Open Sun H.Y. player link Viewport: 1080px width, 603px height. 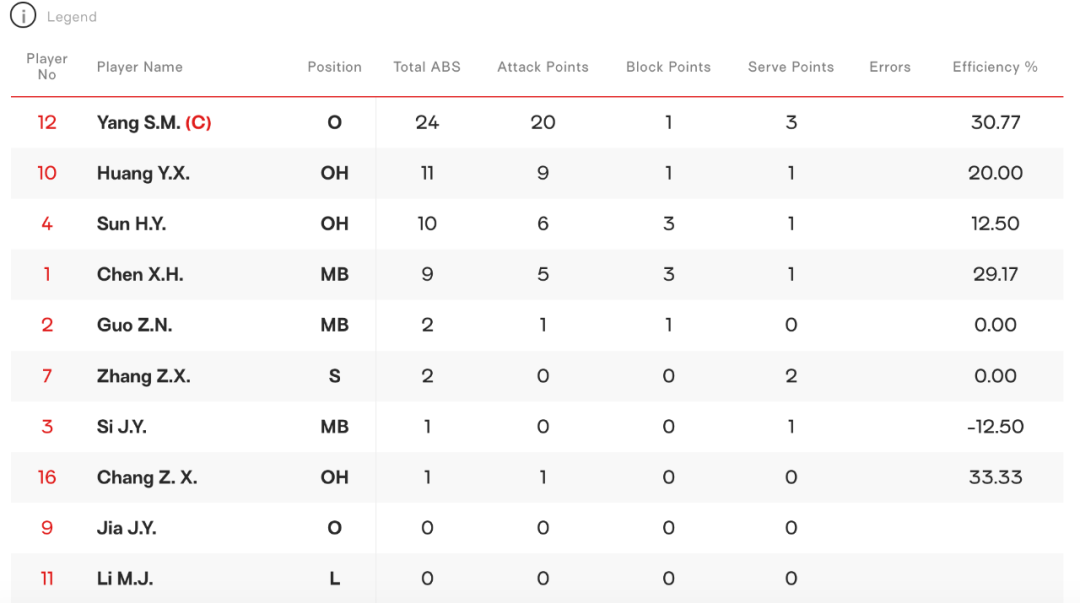pos(131,224)
